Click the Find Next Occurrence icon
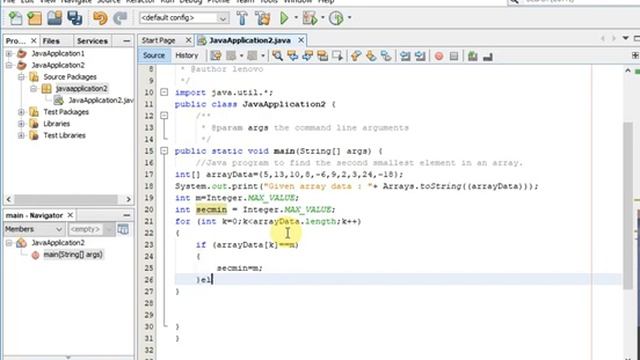Image resolution: width=640 pixels, height=360 pixels. (308, 56)
